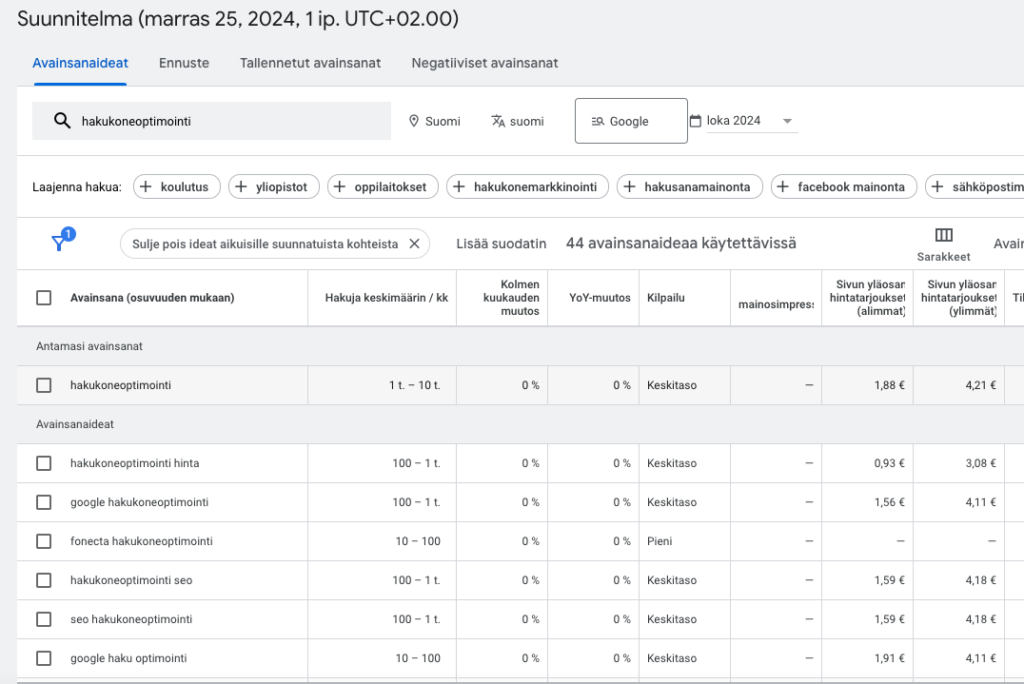Switch to the Ennuste tab
This screenshot has height=684, width=1024.
(x=184, y=63)
